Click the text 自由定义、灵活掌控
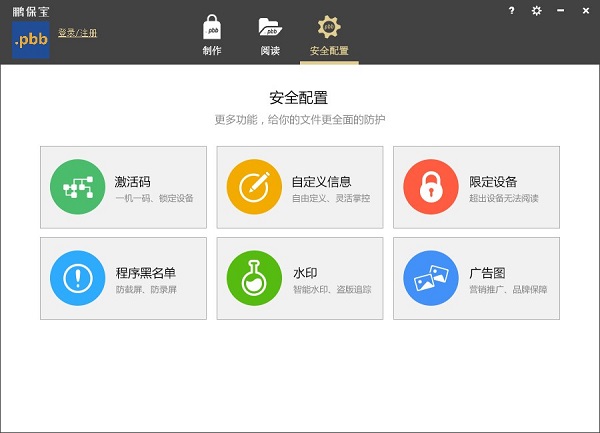Image resolution: width=600 pixels, height=433 pixels. click(x=331, y=198)
